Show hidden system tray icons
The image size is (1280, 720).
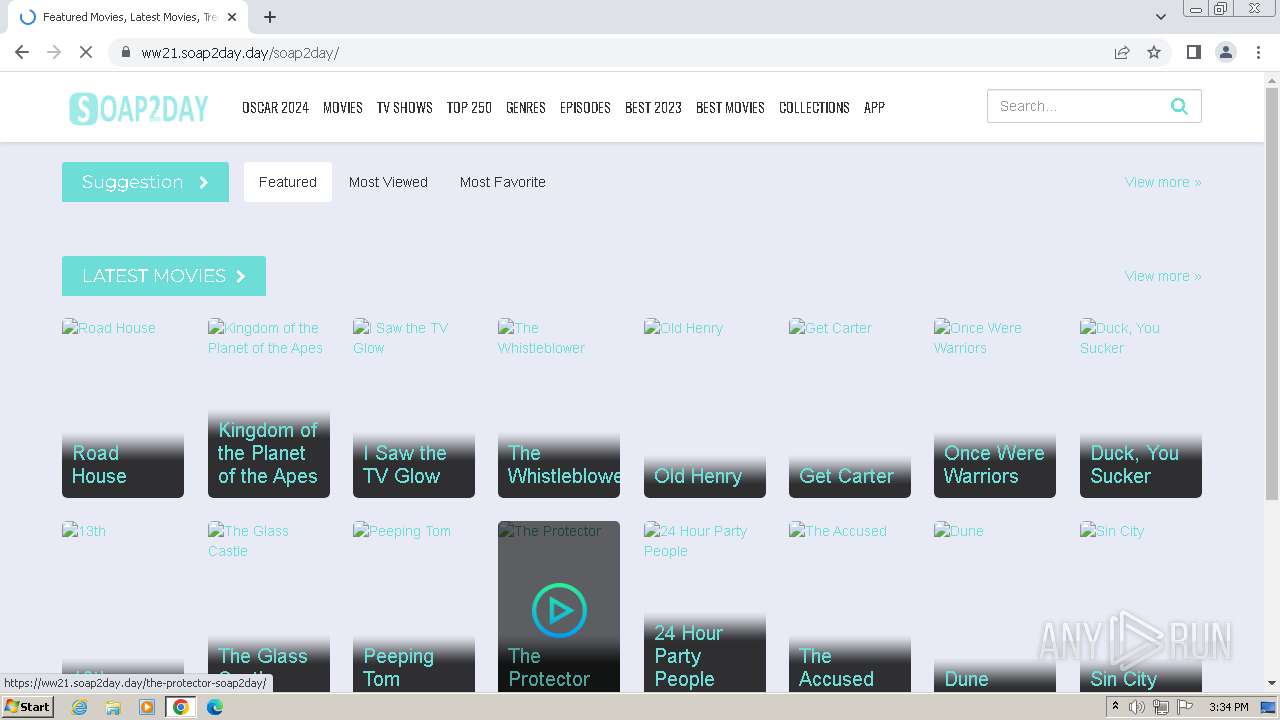(1116, 707)
